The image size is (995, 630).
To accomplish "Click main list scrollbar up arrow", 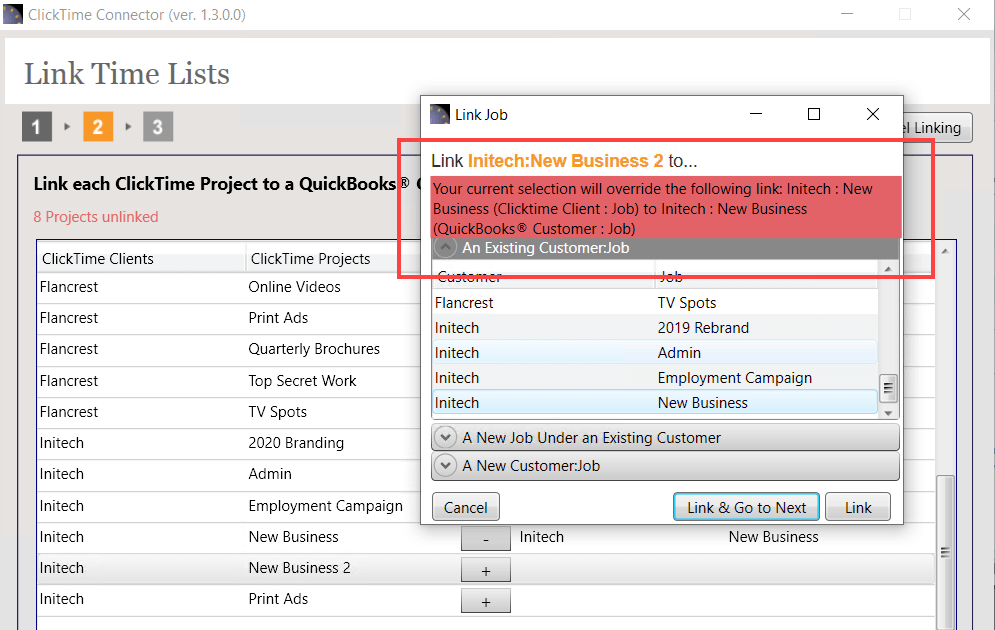I will tap(946, 251).
